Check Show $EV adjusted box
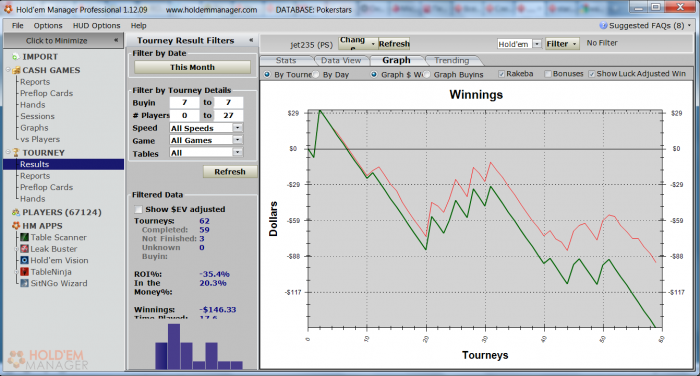700x376 pixels. point(138,209)
